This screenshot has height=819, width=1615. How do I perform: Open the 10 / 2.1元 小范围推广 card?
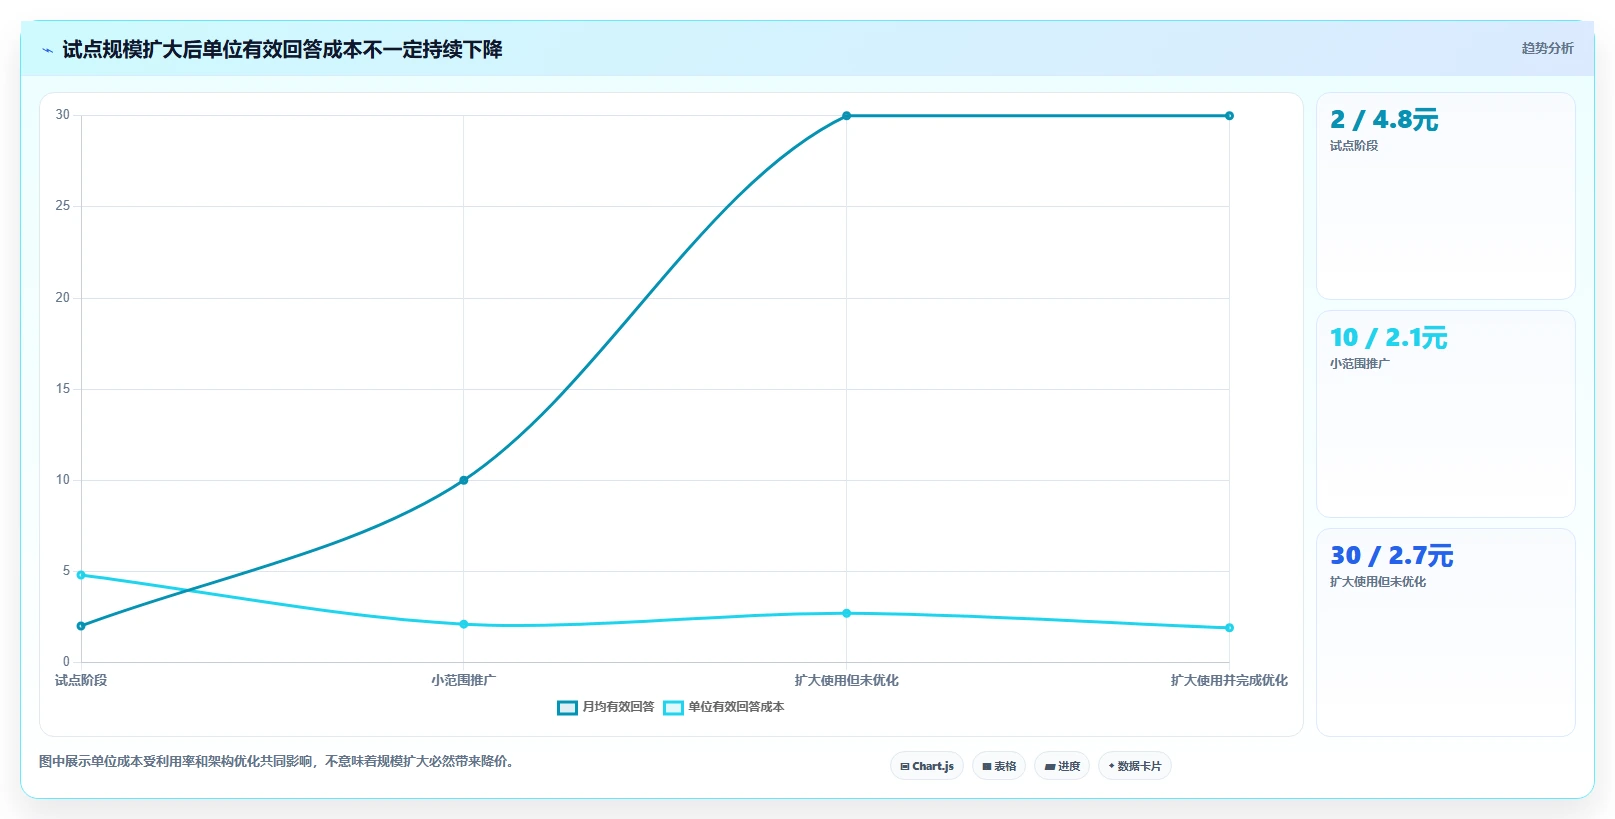click(x=1446, y=414)
